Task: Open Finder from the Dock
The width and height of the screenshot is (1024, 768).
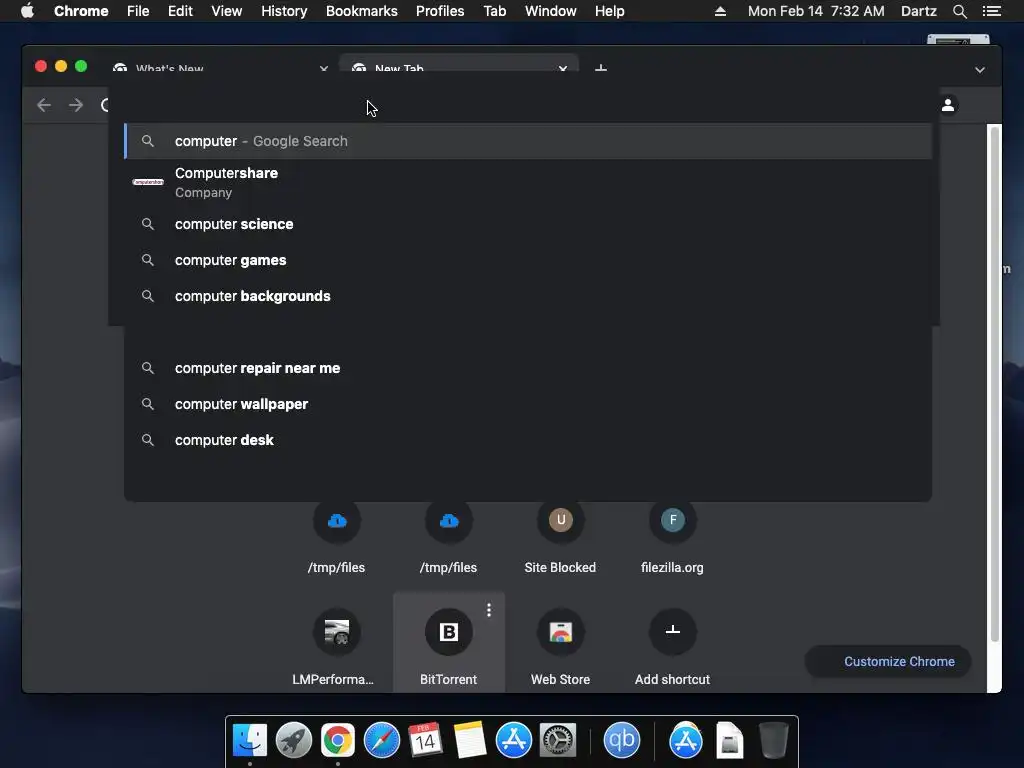Action: point(249,740)
